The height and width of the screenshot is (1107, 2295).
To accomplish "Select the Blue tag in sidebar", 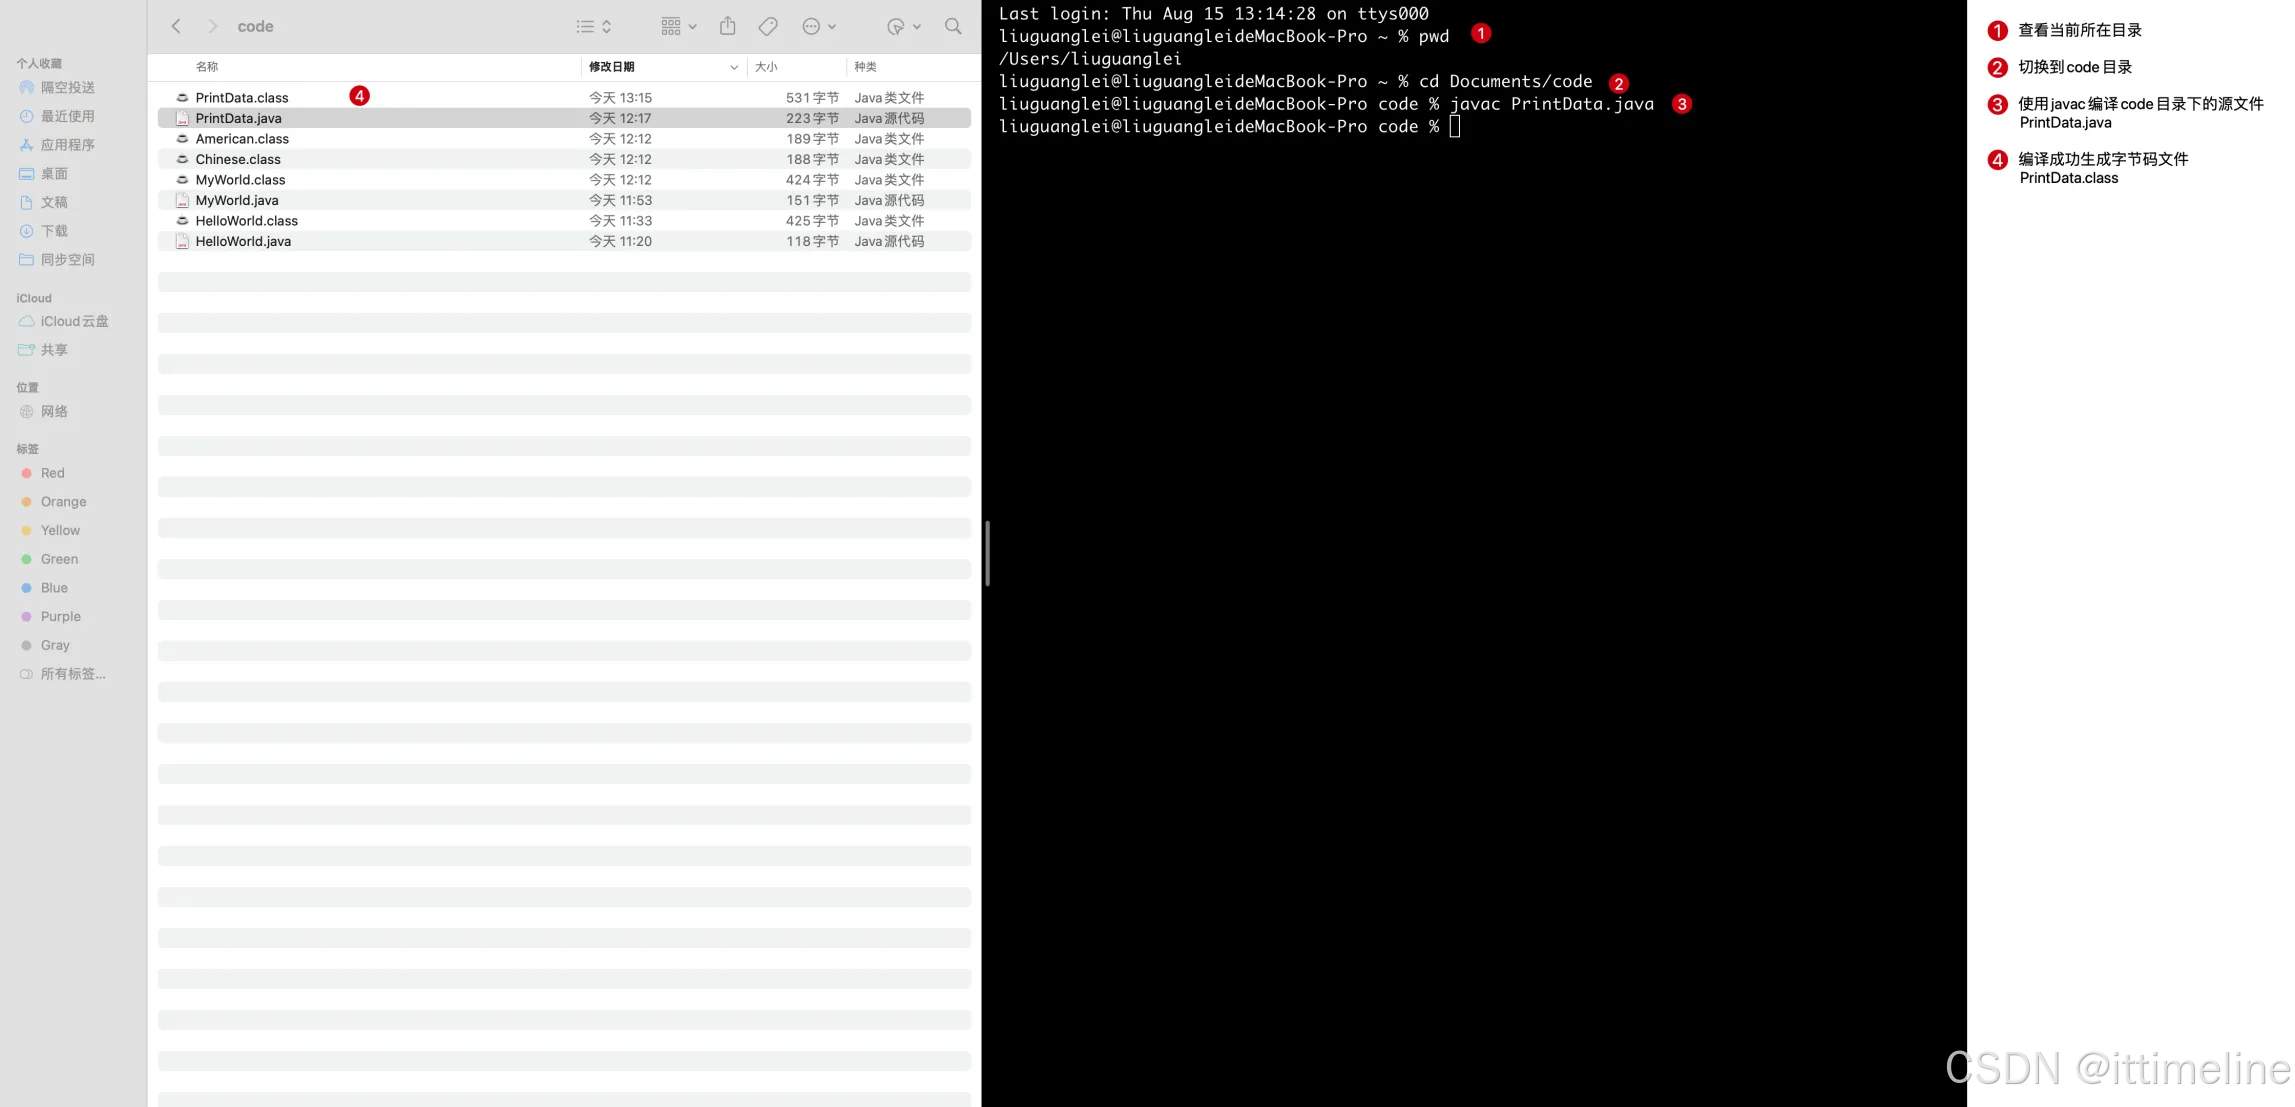I will point(54,588).
